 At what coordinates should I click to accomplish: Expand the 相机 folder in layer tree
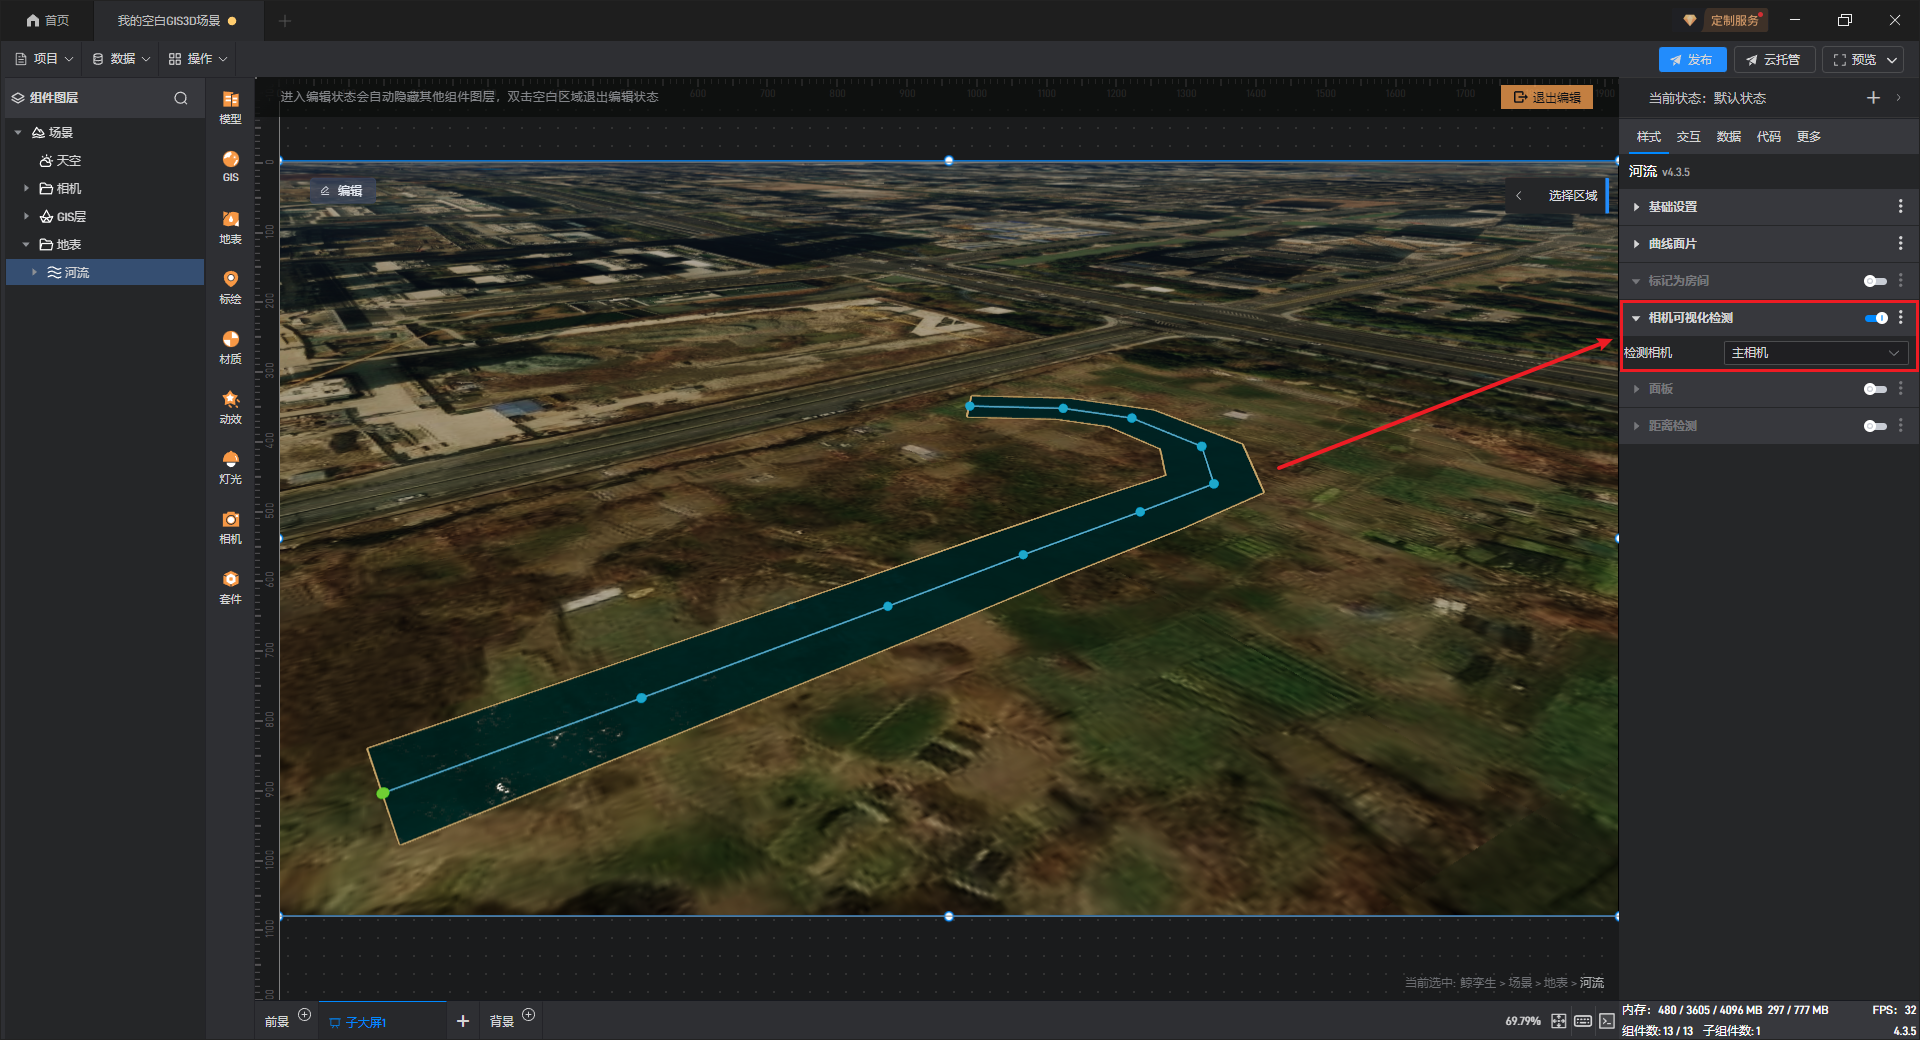point(26,188)
